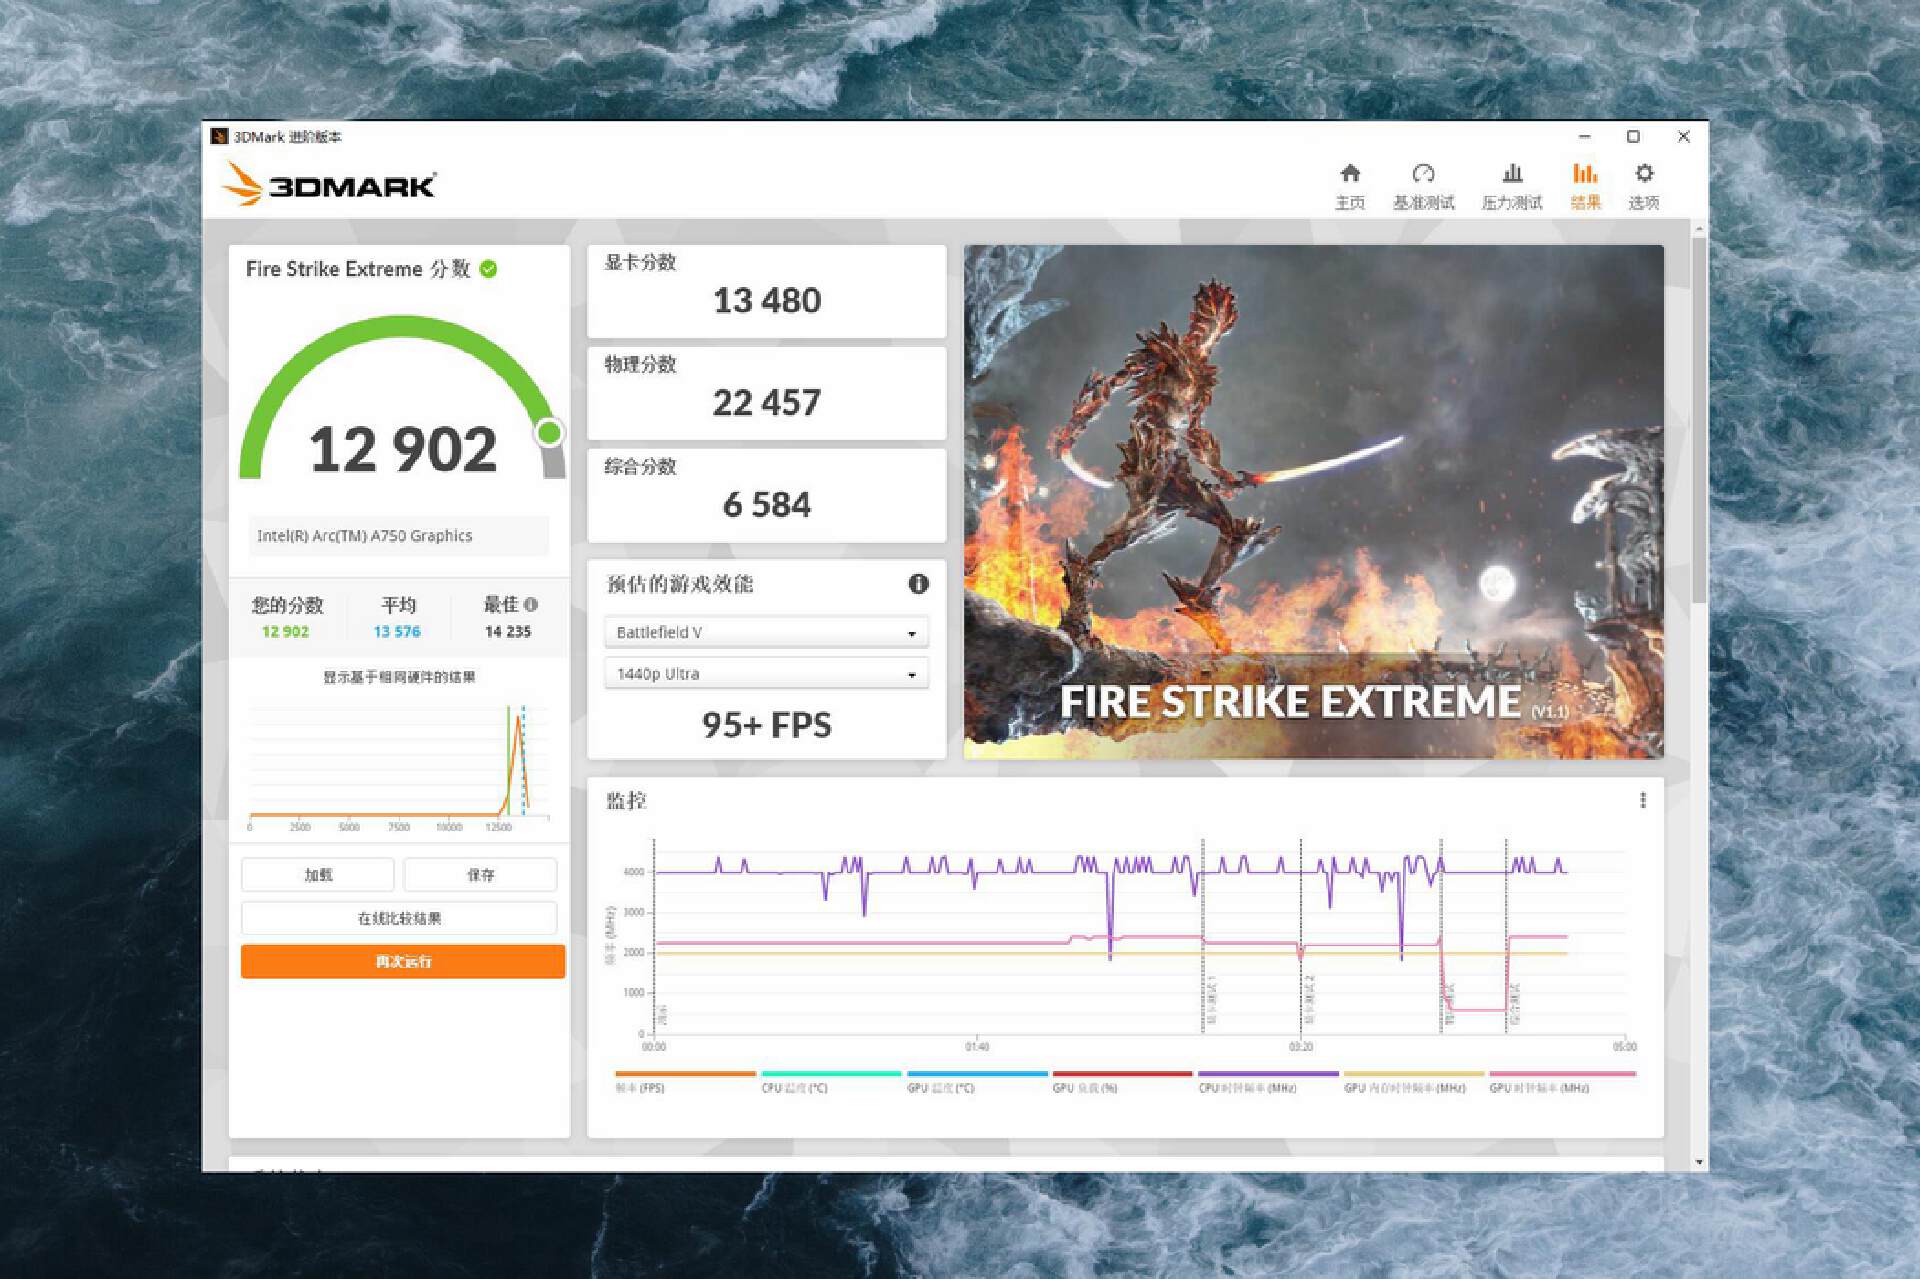Toggle the CPU temperature (°C) legend item
Screen dimensions: 1920x1279
coord(794,1087)
